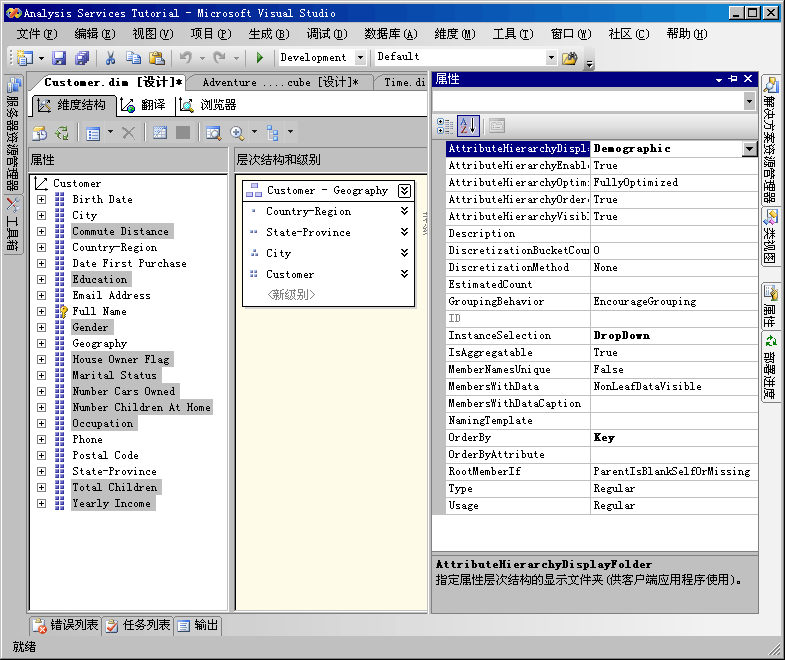Open the 数据库 menu
The height and width of the screenshot is (660, 785).
click(x=390, y=34)
